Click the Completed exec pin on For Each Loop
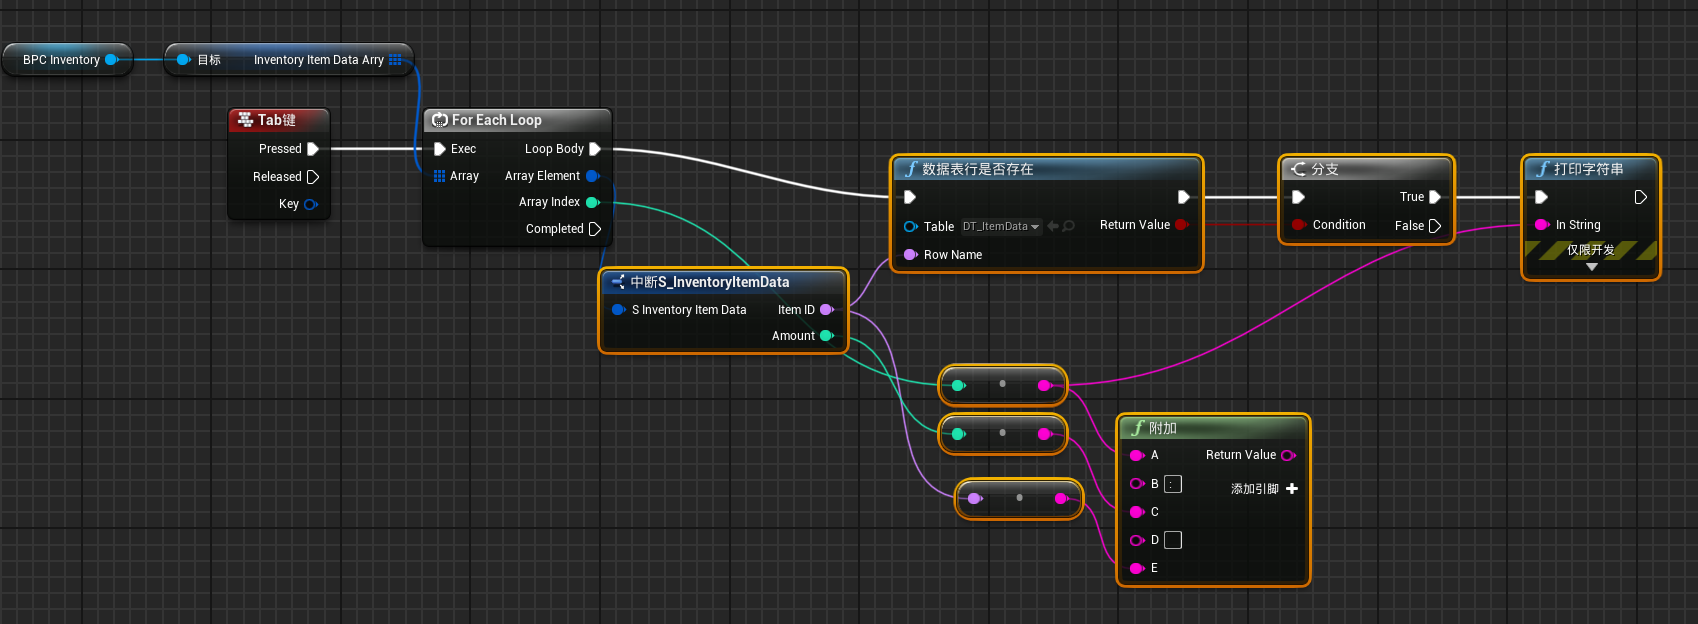This screenshot has width=1698, height=624. (x=595, y=229)
